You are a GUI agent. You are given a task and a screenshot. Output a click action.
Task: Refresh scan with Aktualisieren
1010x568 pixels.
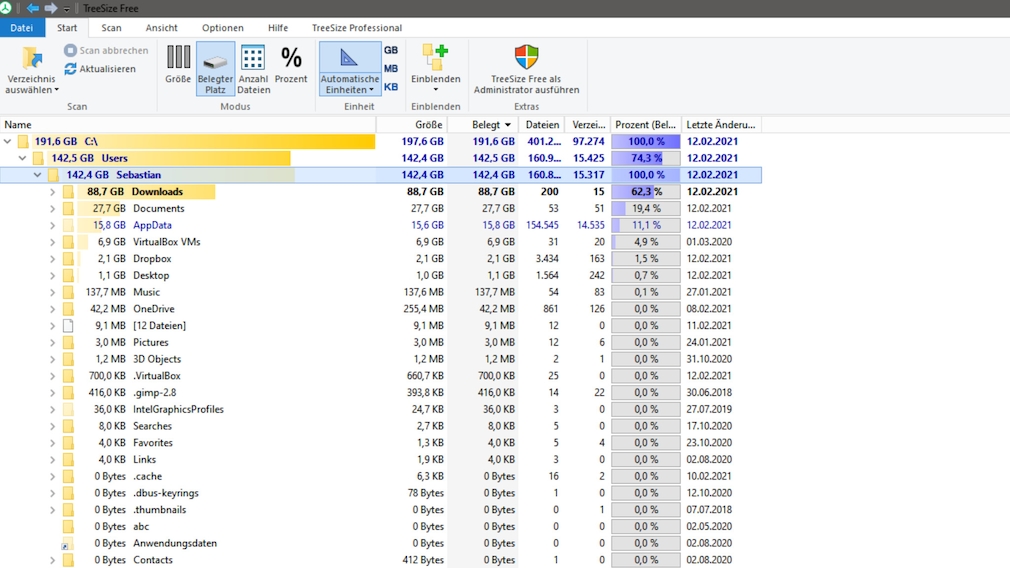pyautogui.click(x=100, y=69)
